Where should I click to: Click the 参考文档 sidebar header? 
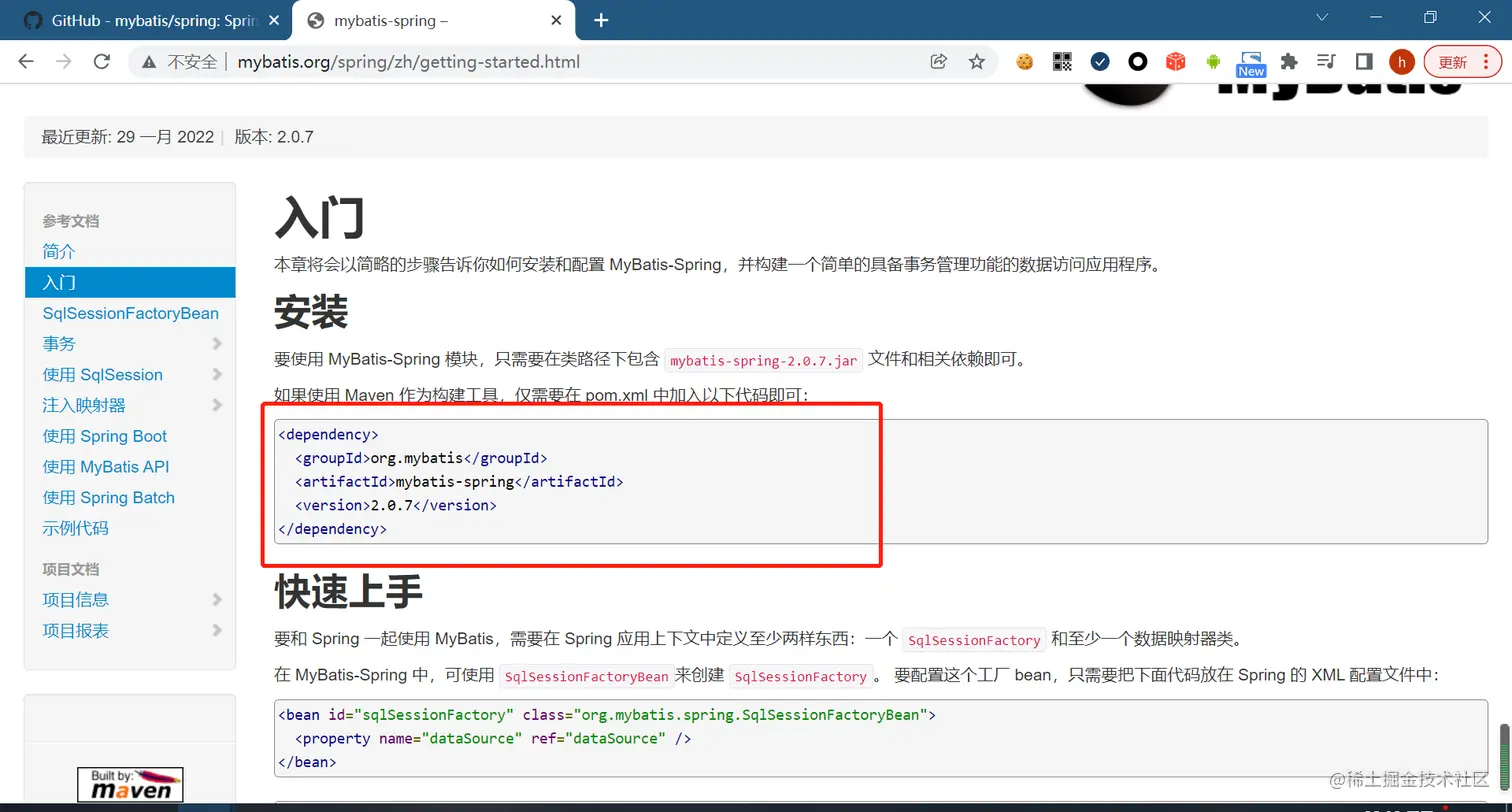coord(71,221)
